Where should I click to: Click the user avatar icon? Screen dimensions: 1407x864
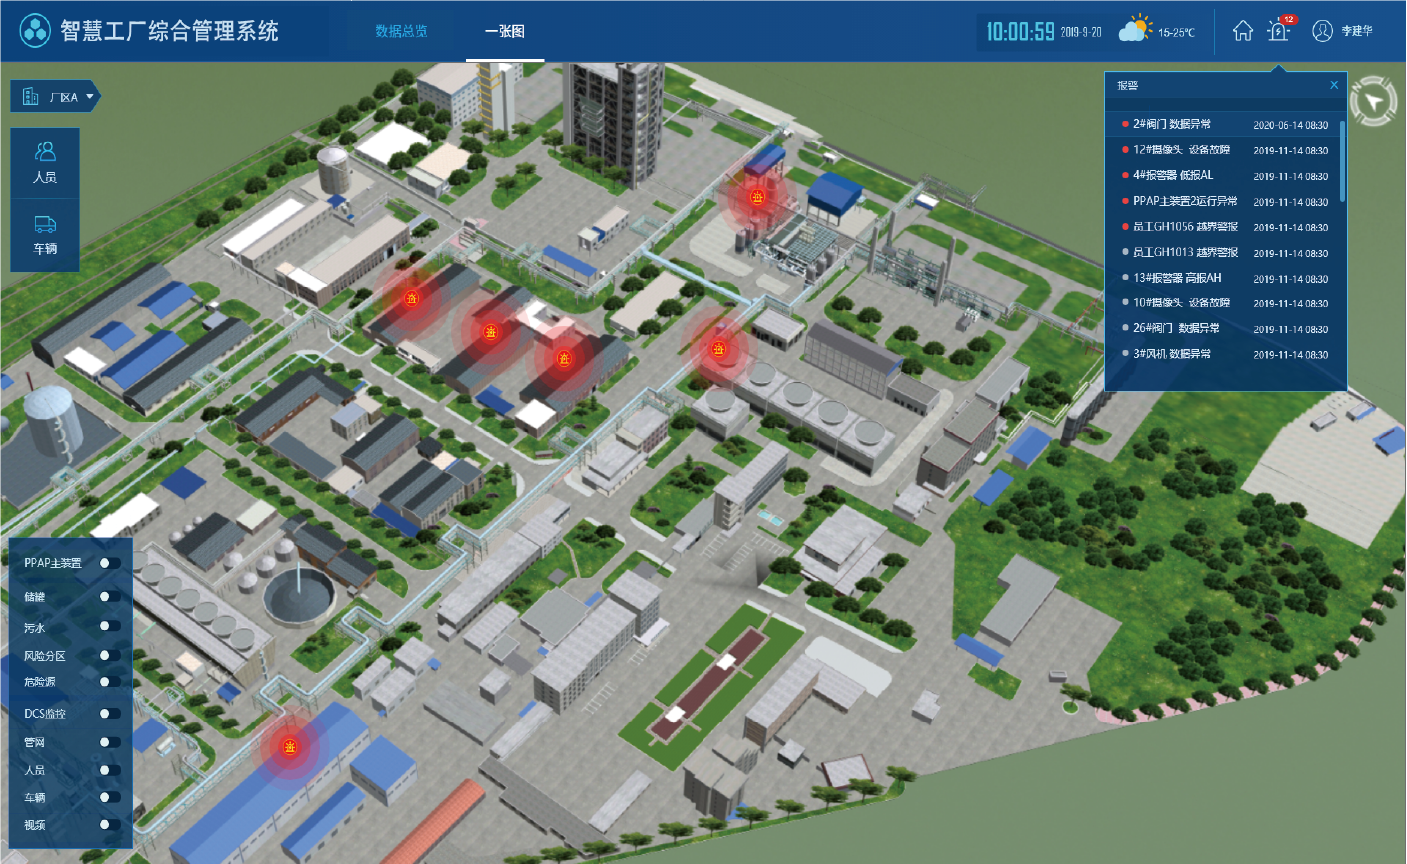pos(1322,31)
